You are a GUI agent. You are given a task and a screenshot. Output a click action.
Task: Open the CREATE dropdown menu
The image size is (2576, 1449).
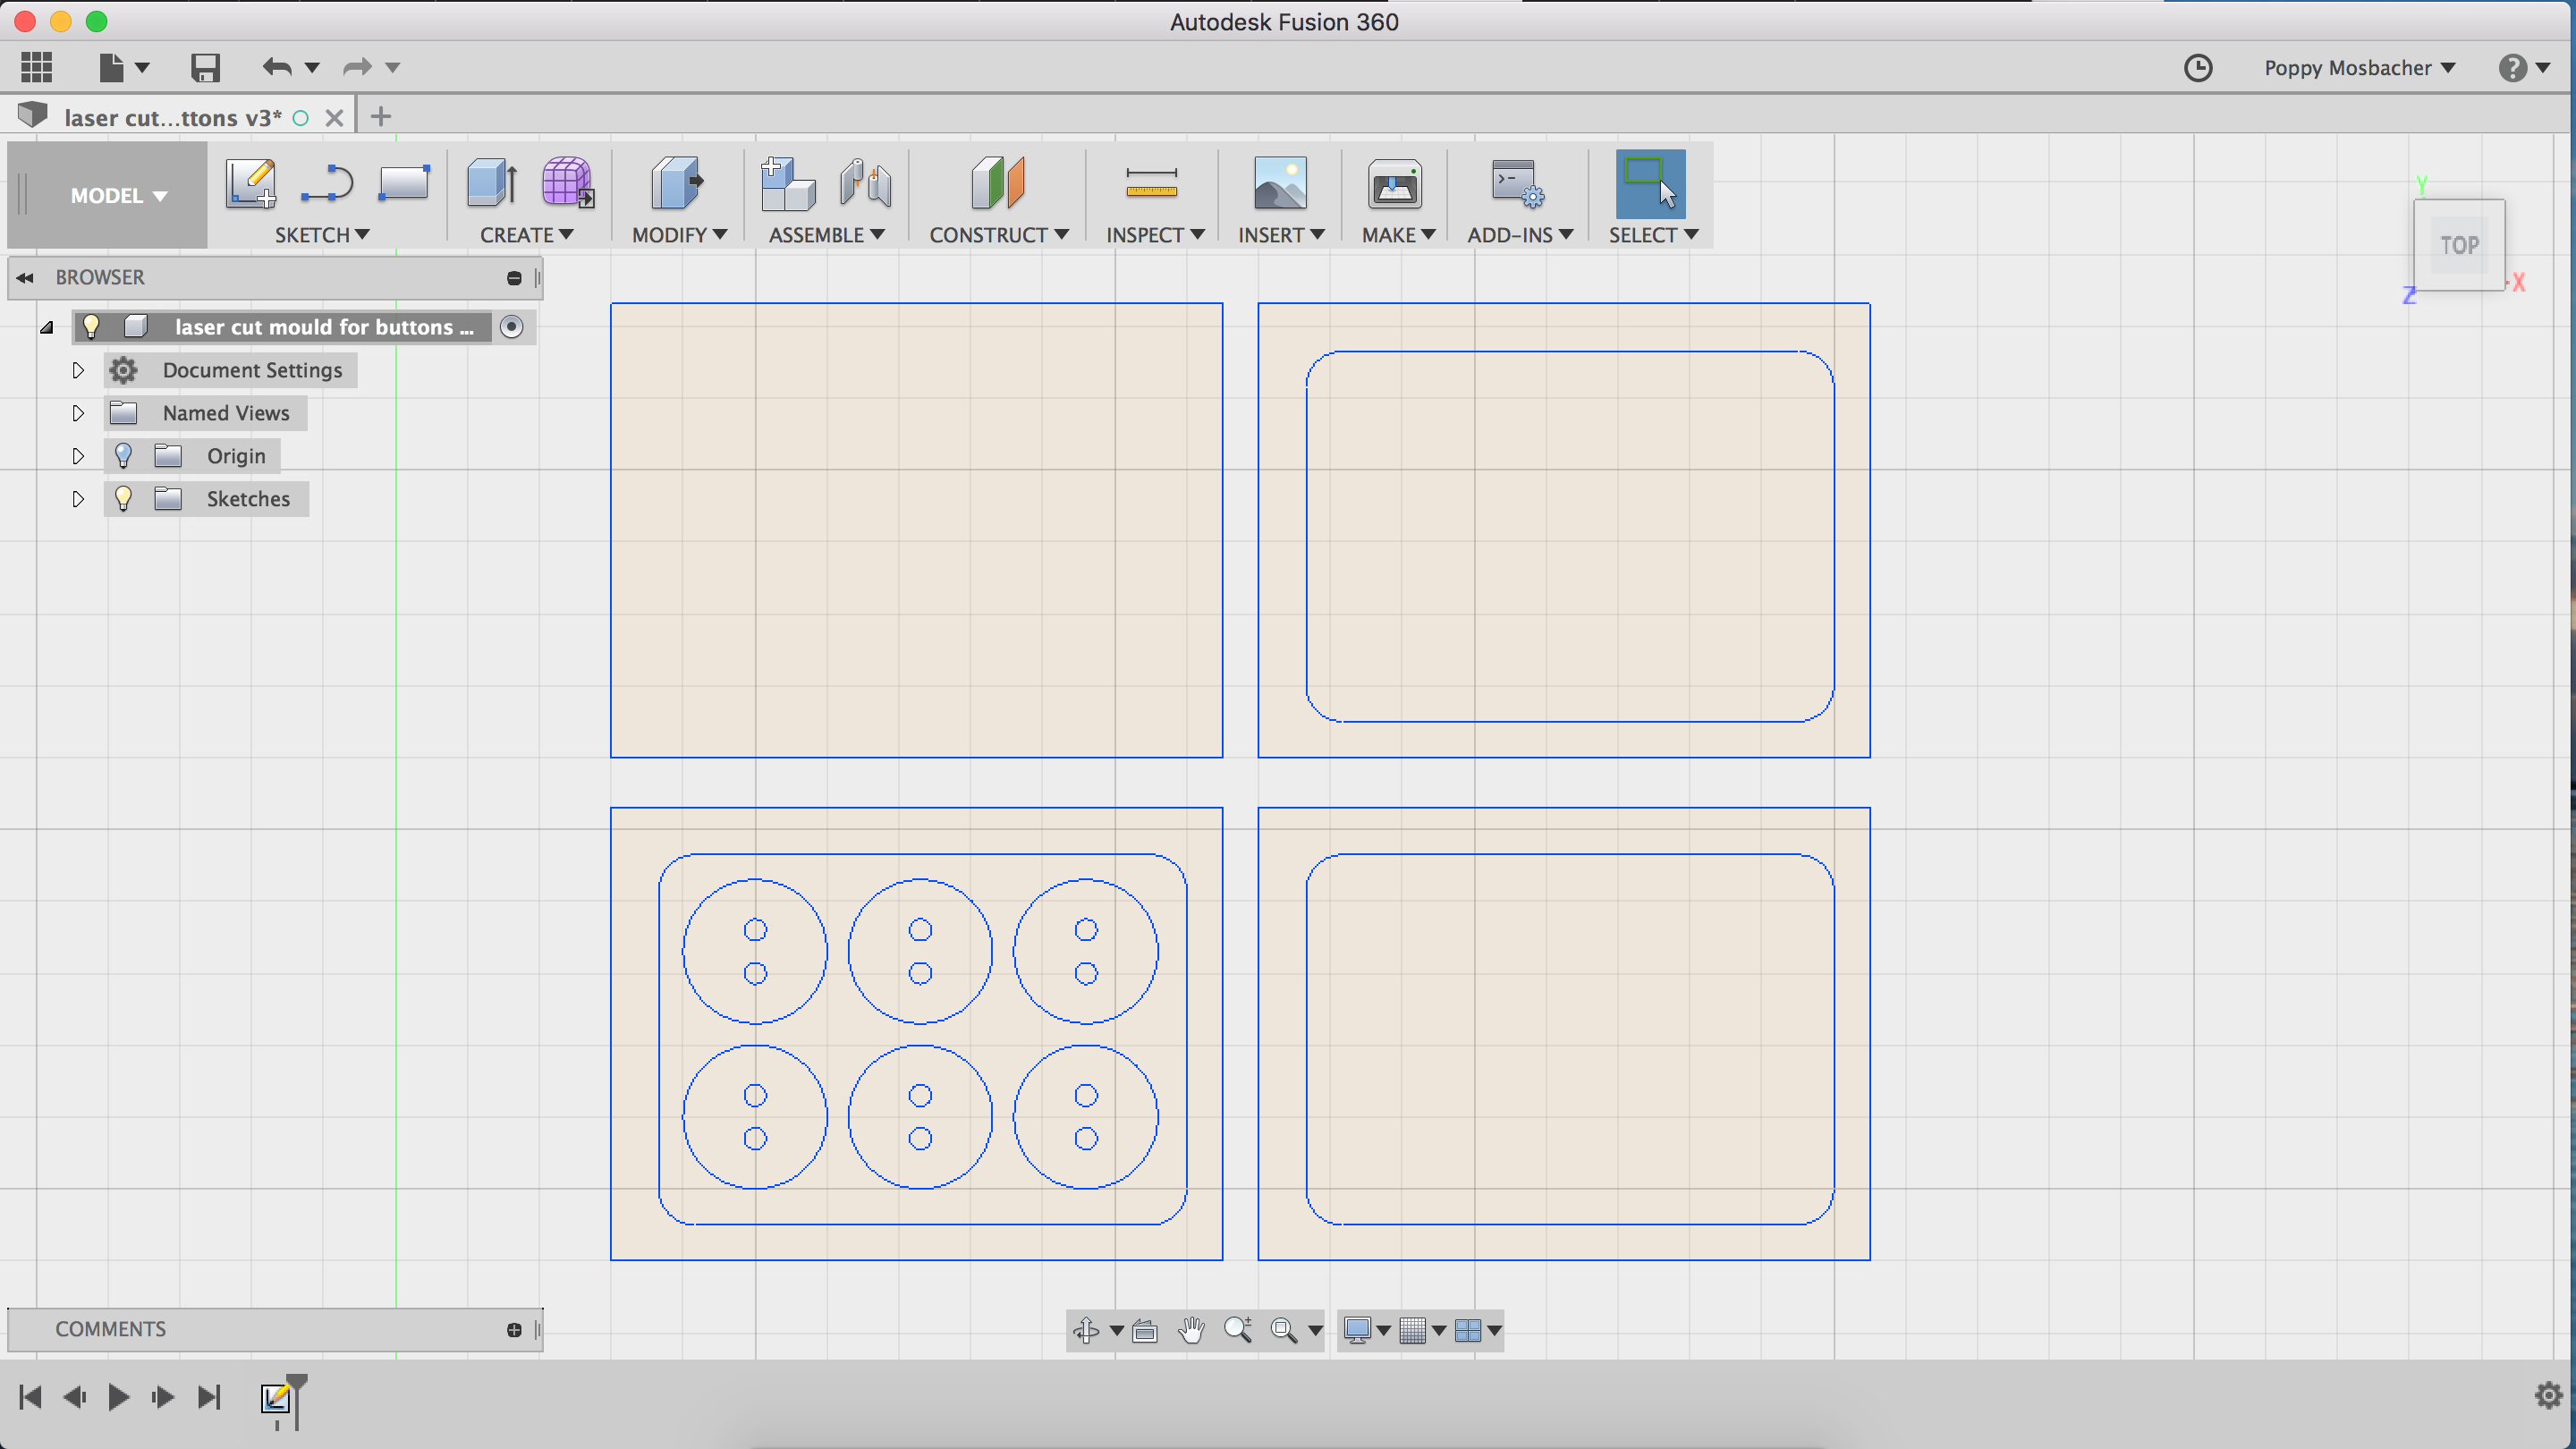click(527, 234)
